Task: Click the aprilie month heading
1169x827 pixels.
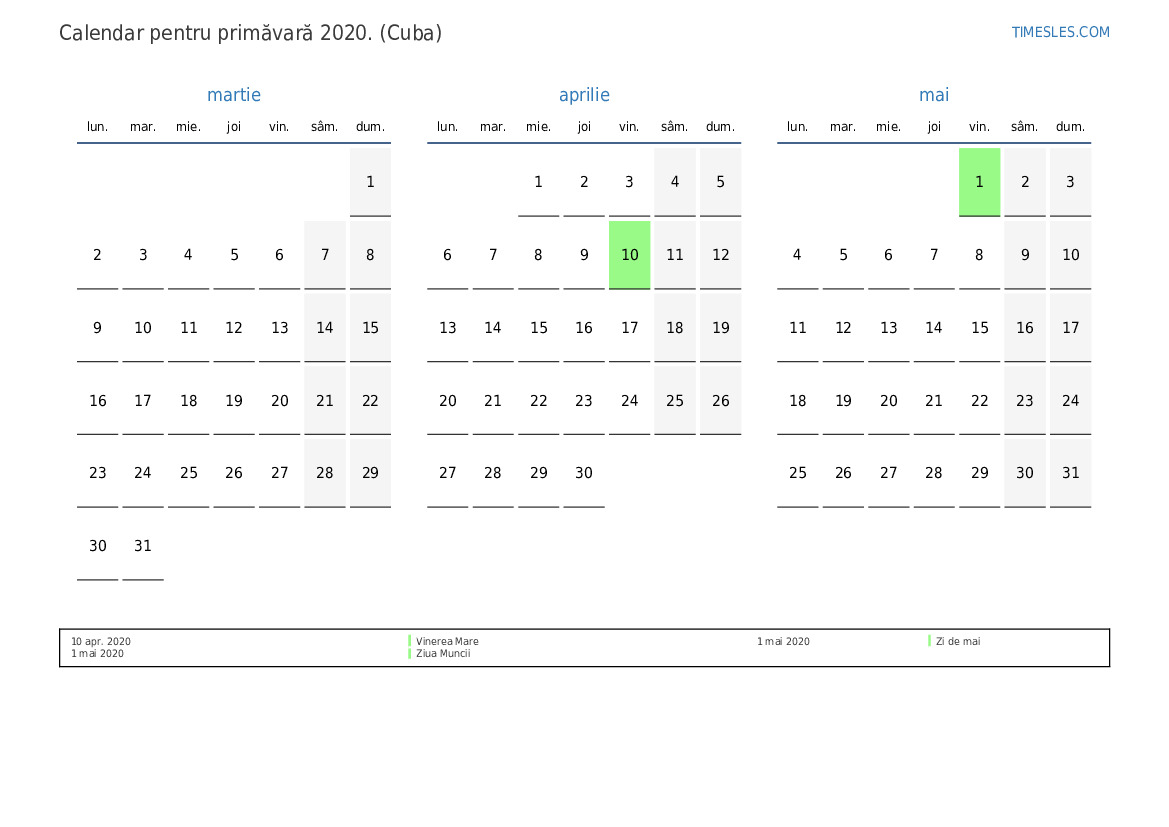Action: pyautogui.click(x=584, y=95)
